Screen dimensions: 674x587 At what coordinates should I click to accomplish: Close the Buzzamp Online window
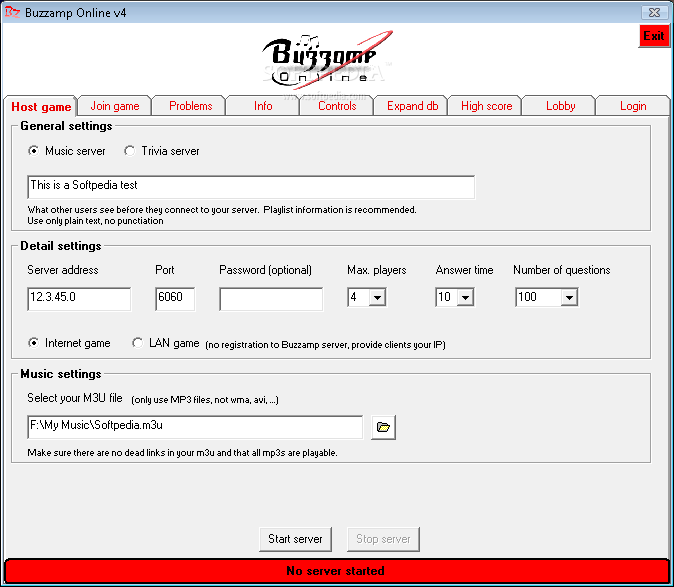[654, 12]
